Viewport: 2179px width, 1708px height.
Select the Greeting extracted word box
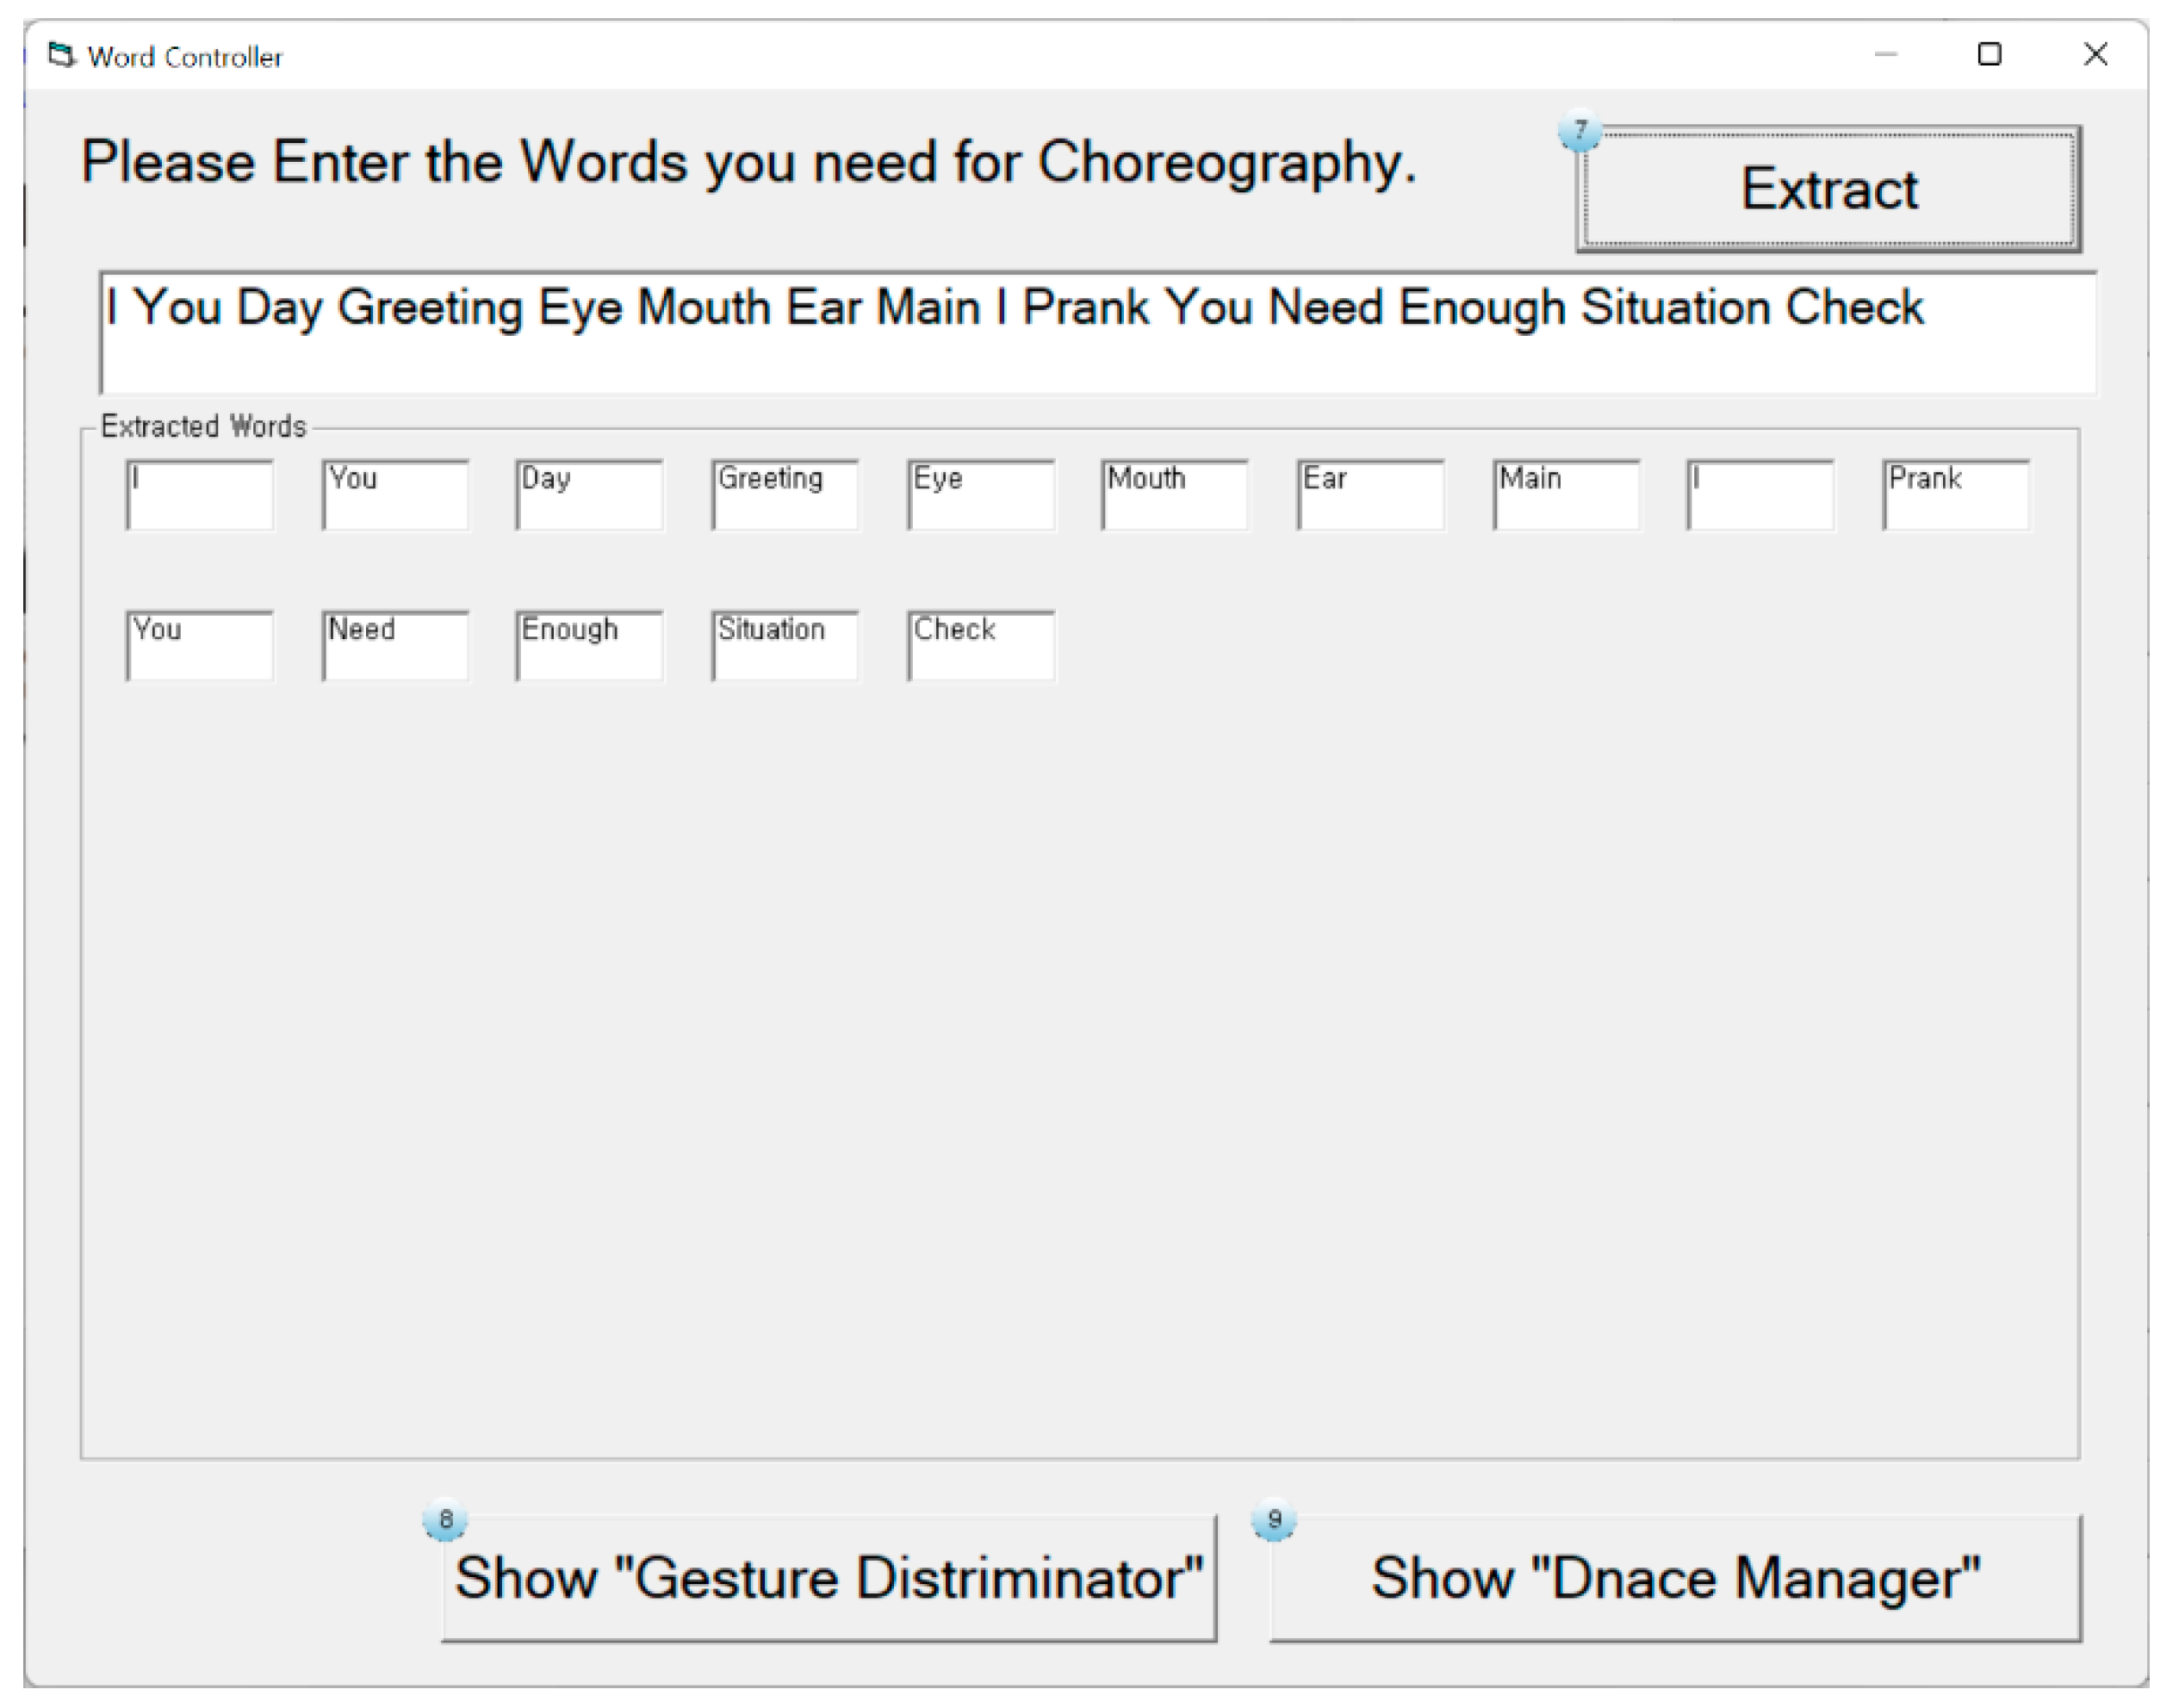coord(785,495)
